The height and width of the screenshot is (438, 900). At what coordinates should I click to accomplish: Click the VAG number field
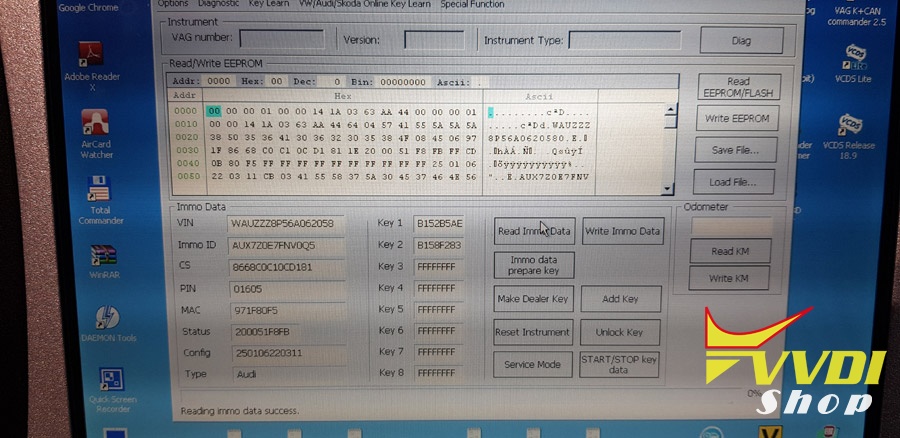281,39
